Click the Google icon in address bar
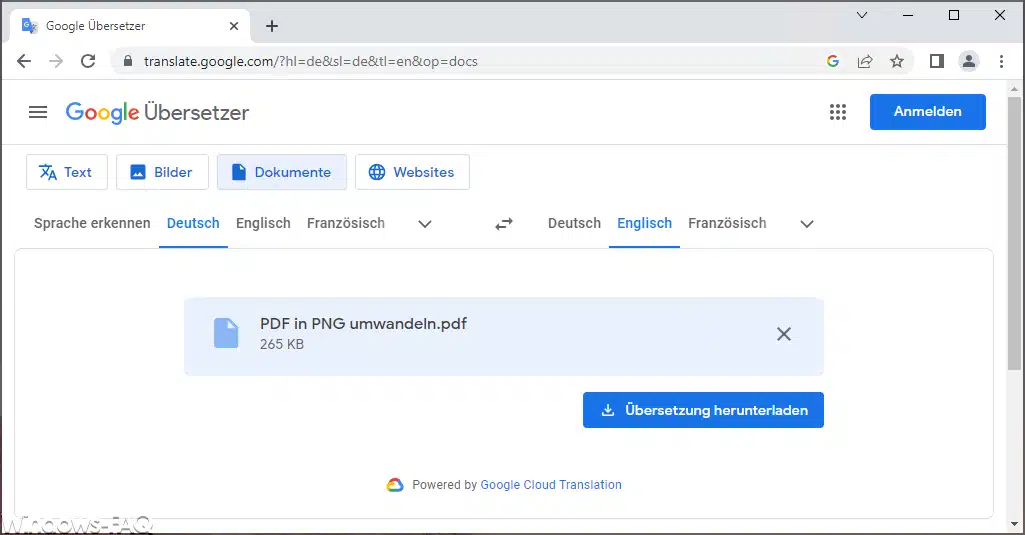Image resolution: width=1025 pixels, height=535 pixels. [833, 61]
